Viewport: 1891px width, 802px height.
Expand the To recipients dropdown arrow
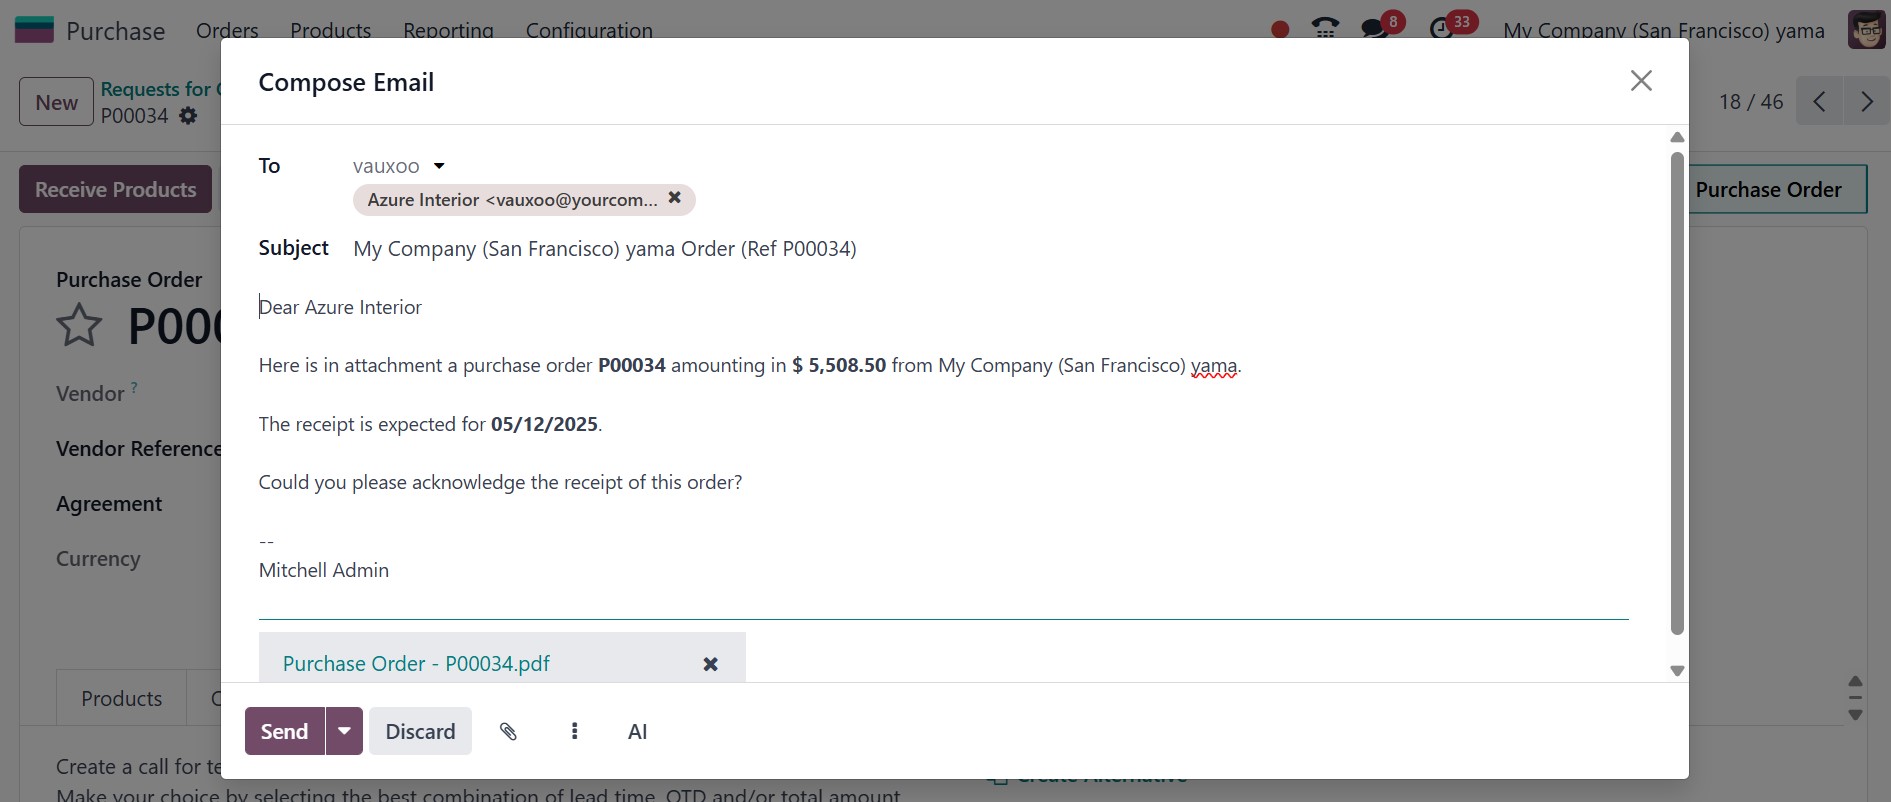tap(439, 166)
